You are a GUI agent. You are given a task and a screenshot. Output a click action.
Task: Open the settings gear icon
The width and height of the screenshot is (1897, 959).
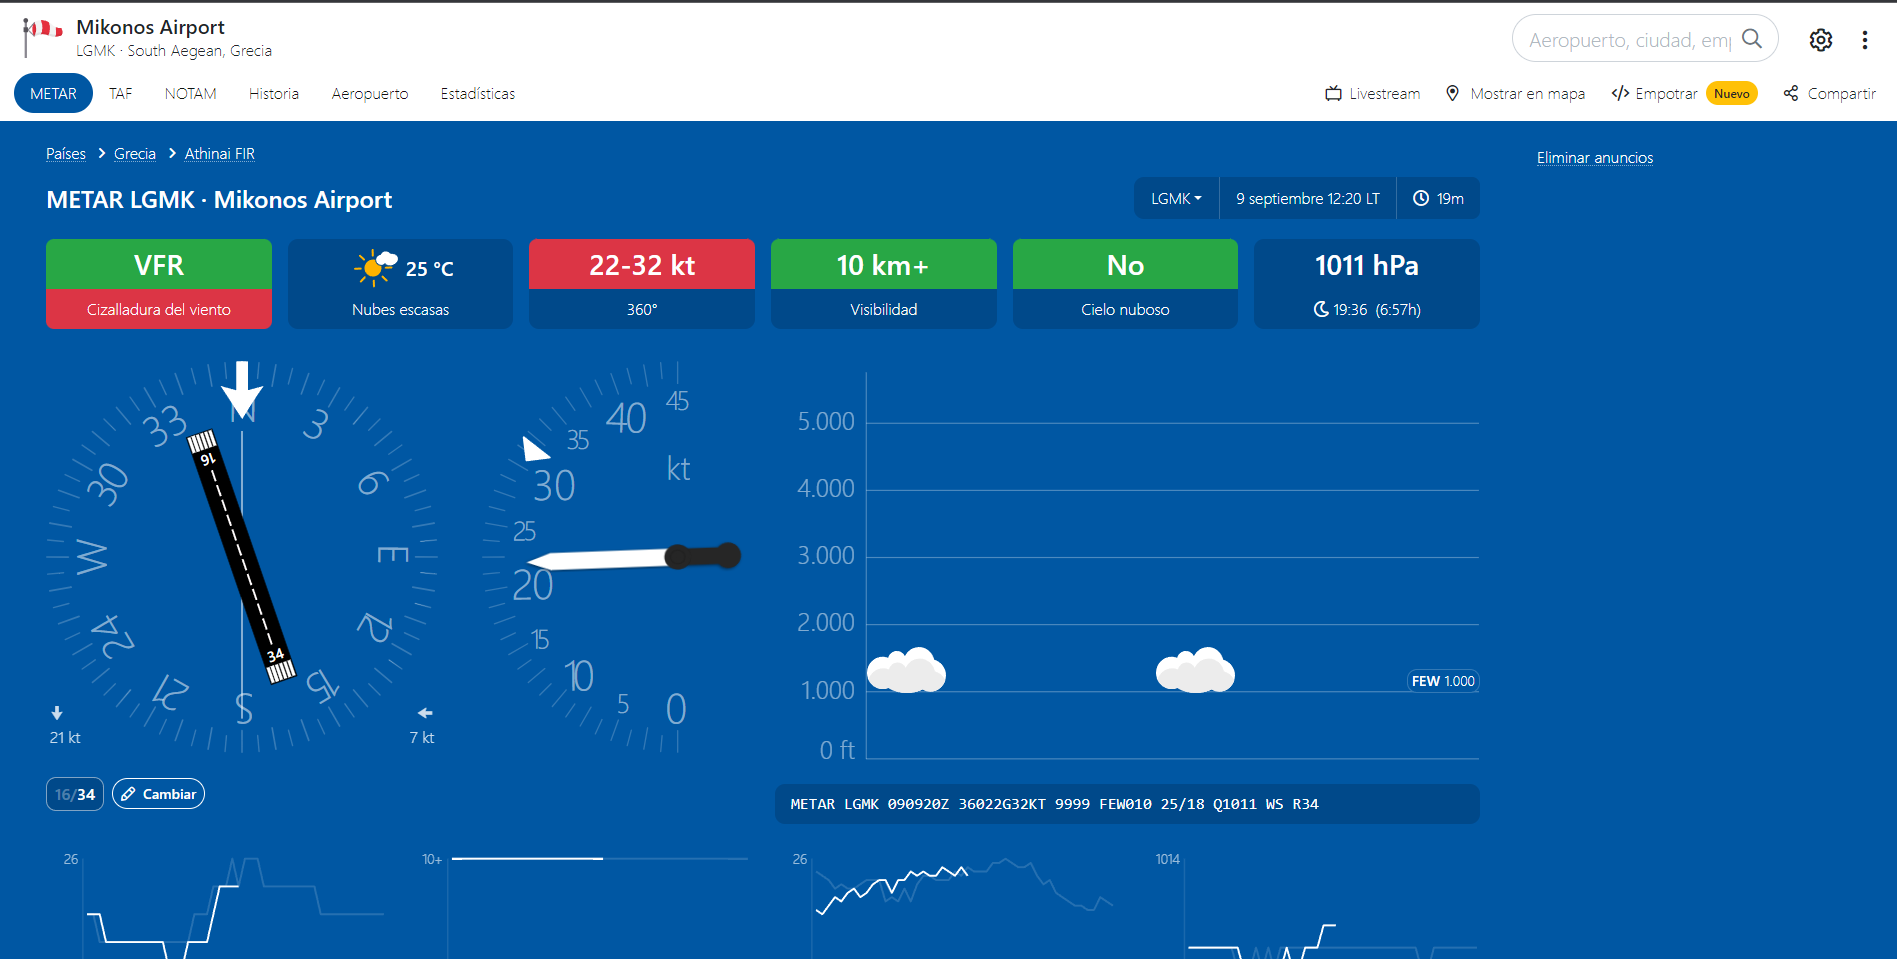(x=1820, y=40)
